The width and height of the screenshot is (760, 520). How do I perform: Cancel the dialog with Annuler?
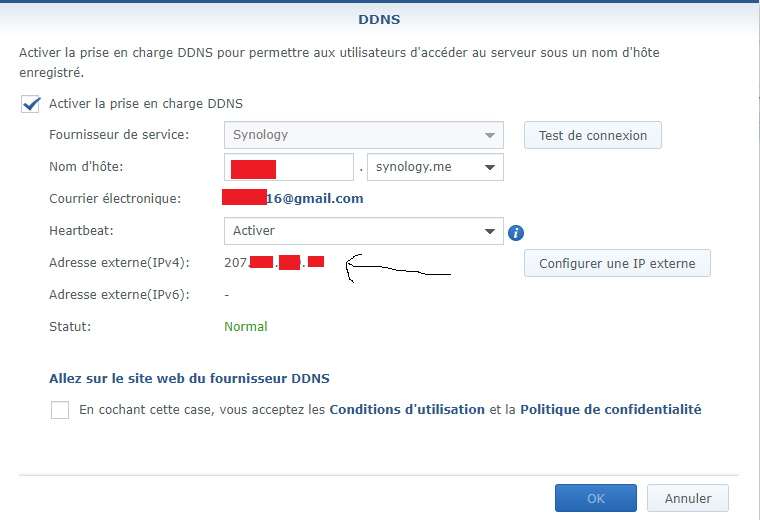coord(687,498)
